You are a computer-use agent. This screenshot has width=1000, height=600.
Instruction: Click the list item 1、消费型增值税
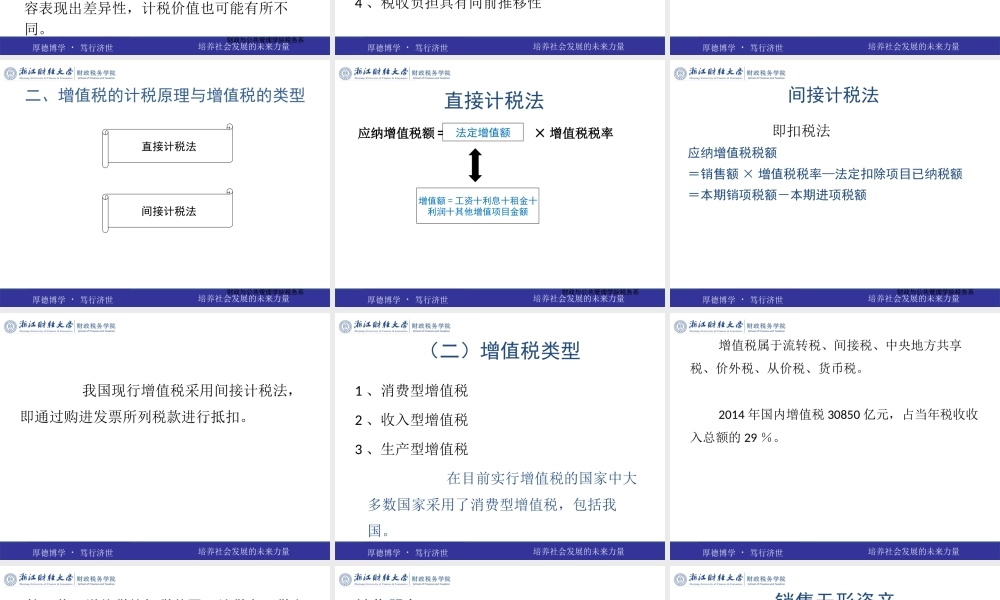point(410,391)
